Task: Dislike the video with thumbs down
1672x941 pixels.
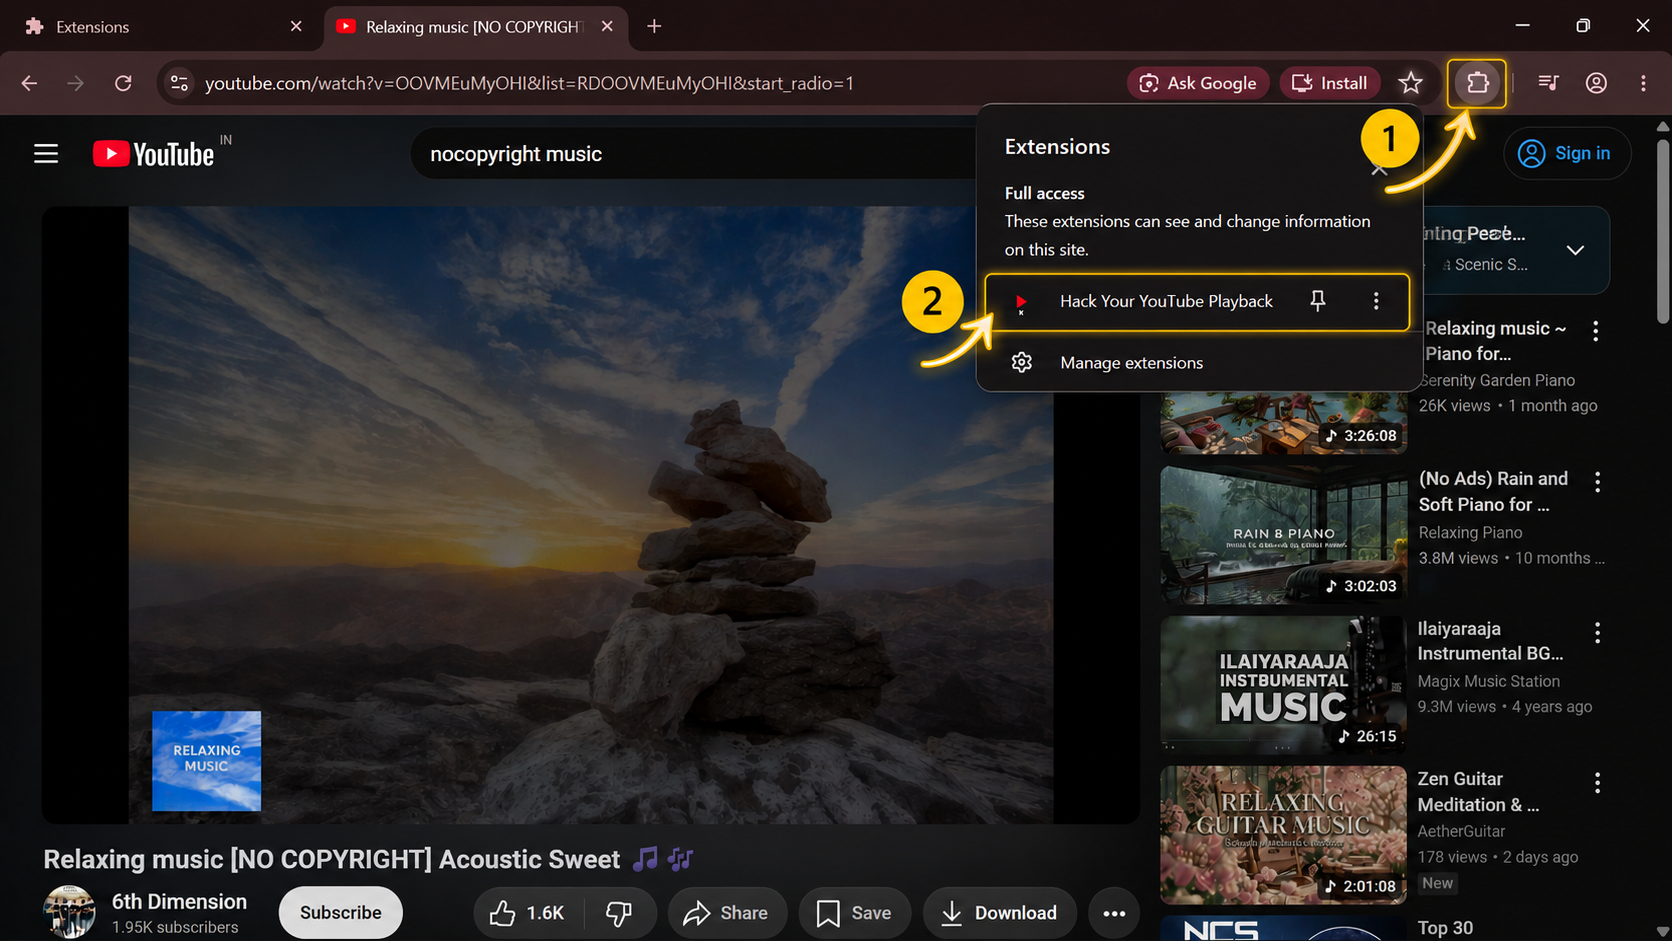Action: 619,913
